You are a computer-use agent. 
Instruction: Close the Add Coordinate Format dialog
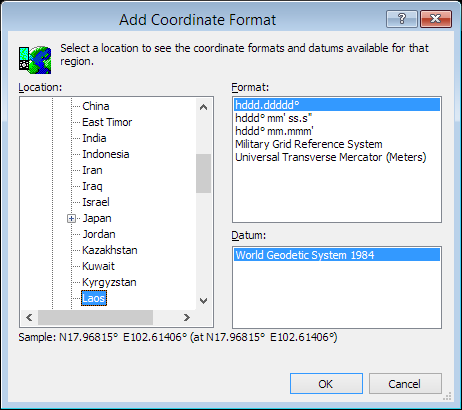436,19
